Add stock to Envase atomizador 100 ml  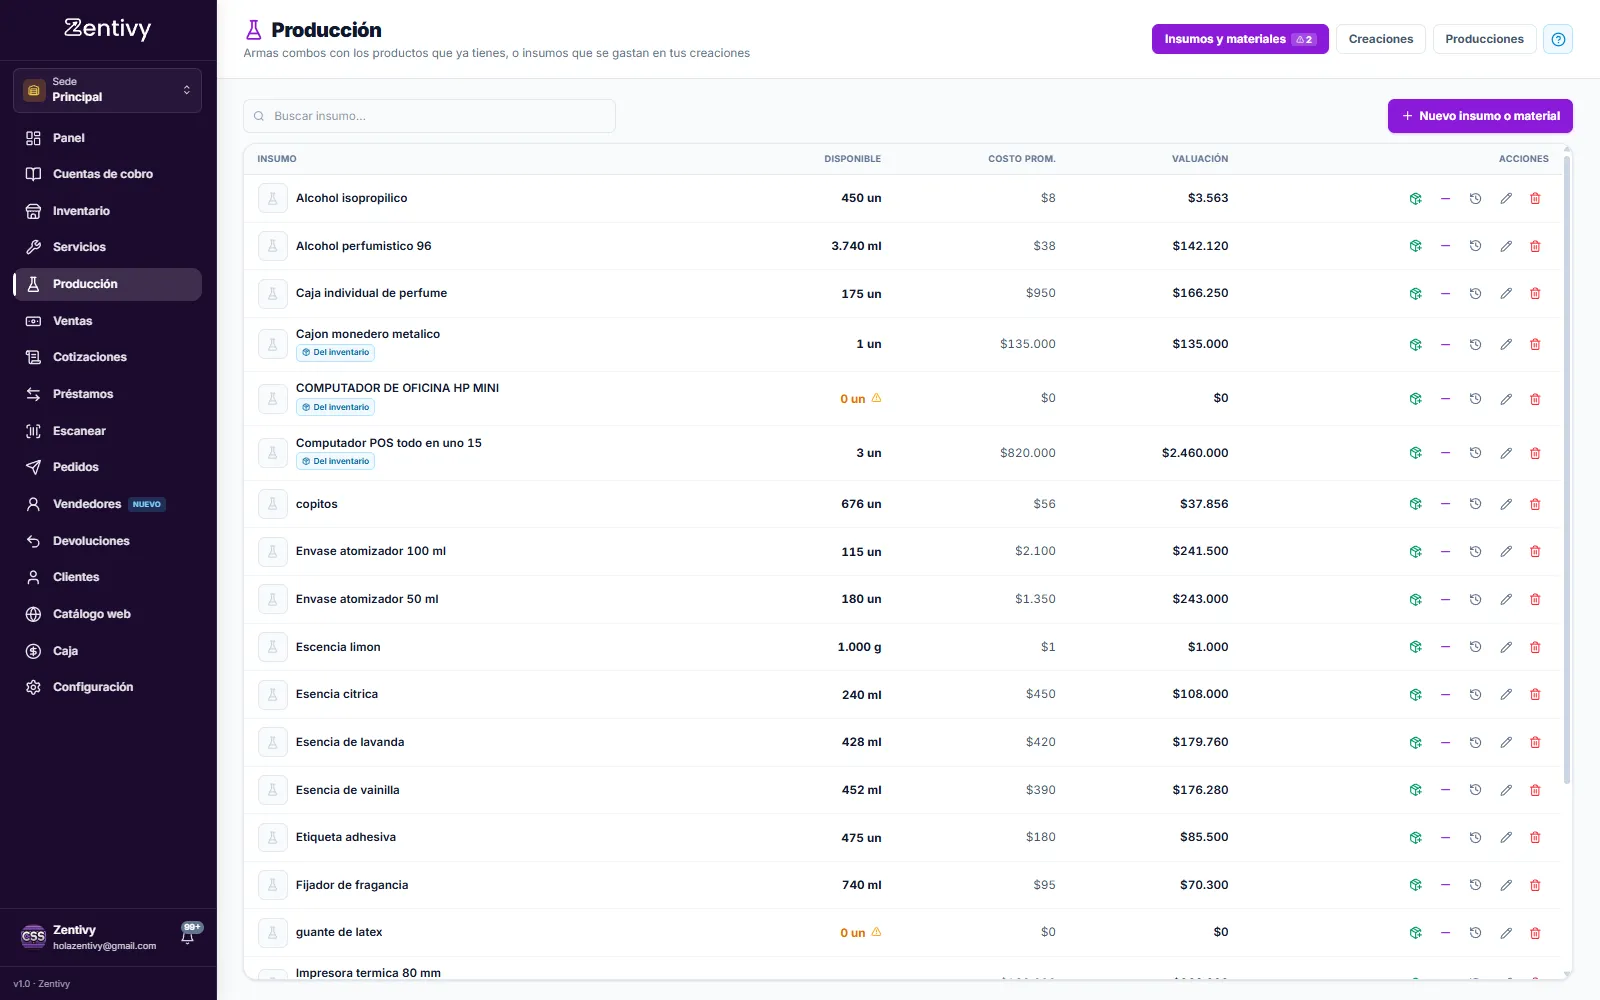click(x=1415, y=551)
